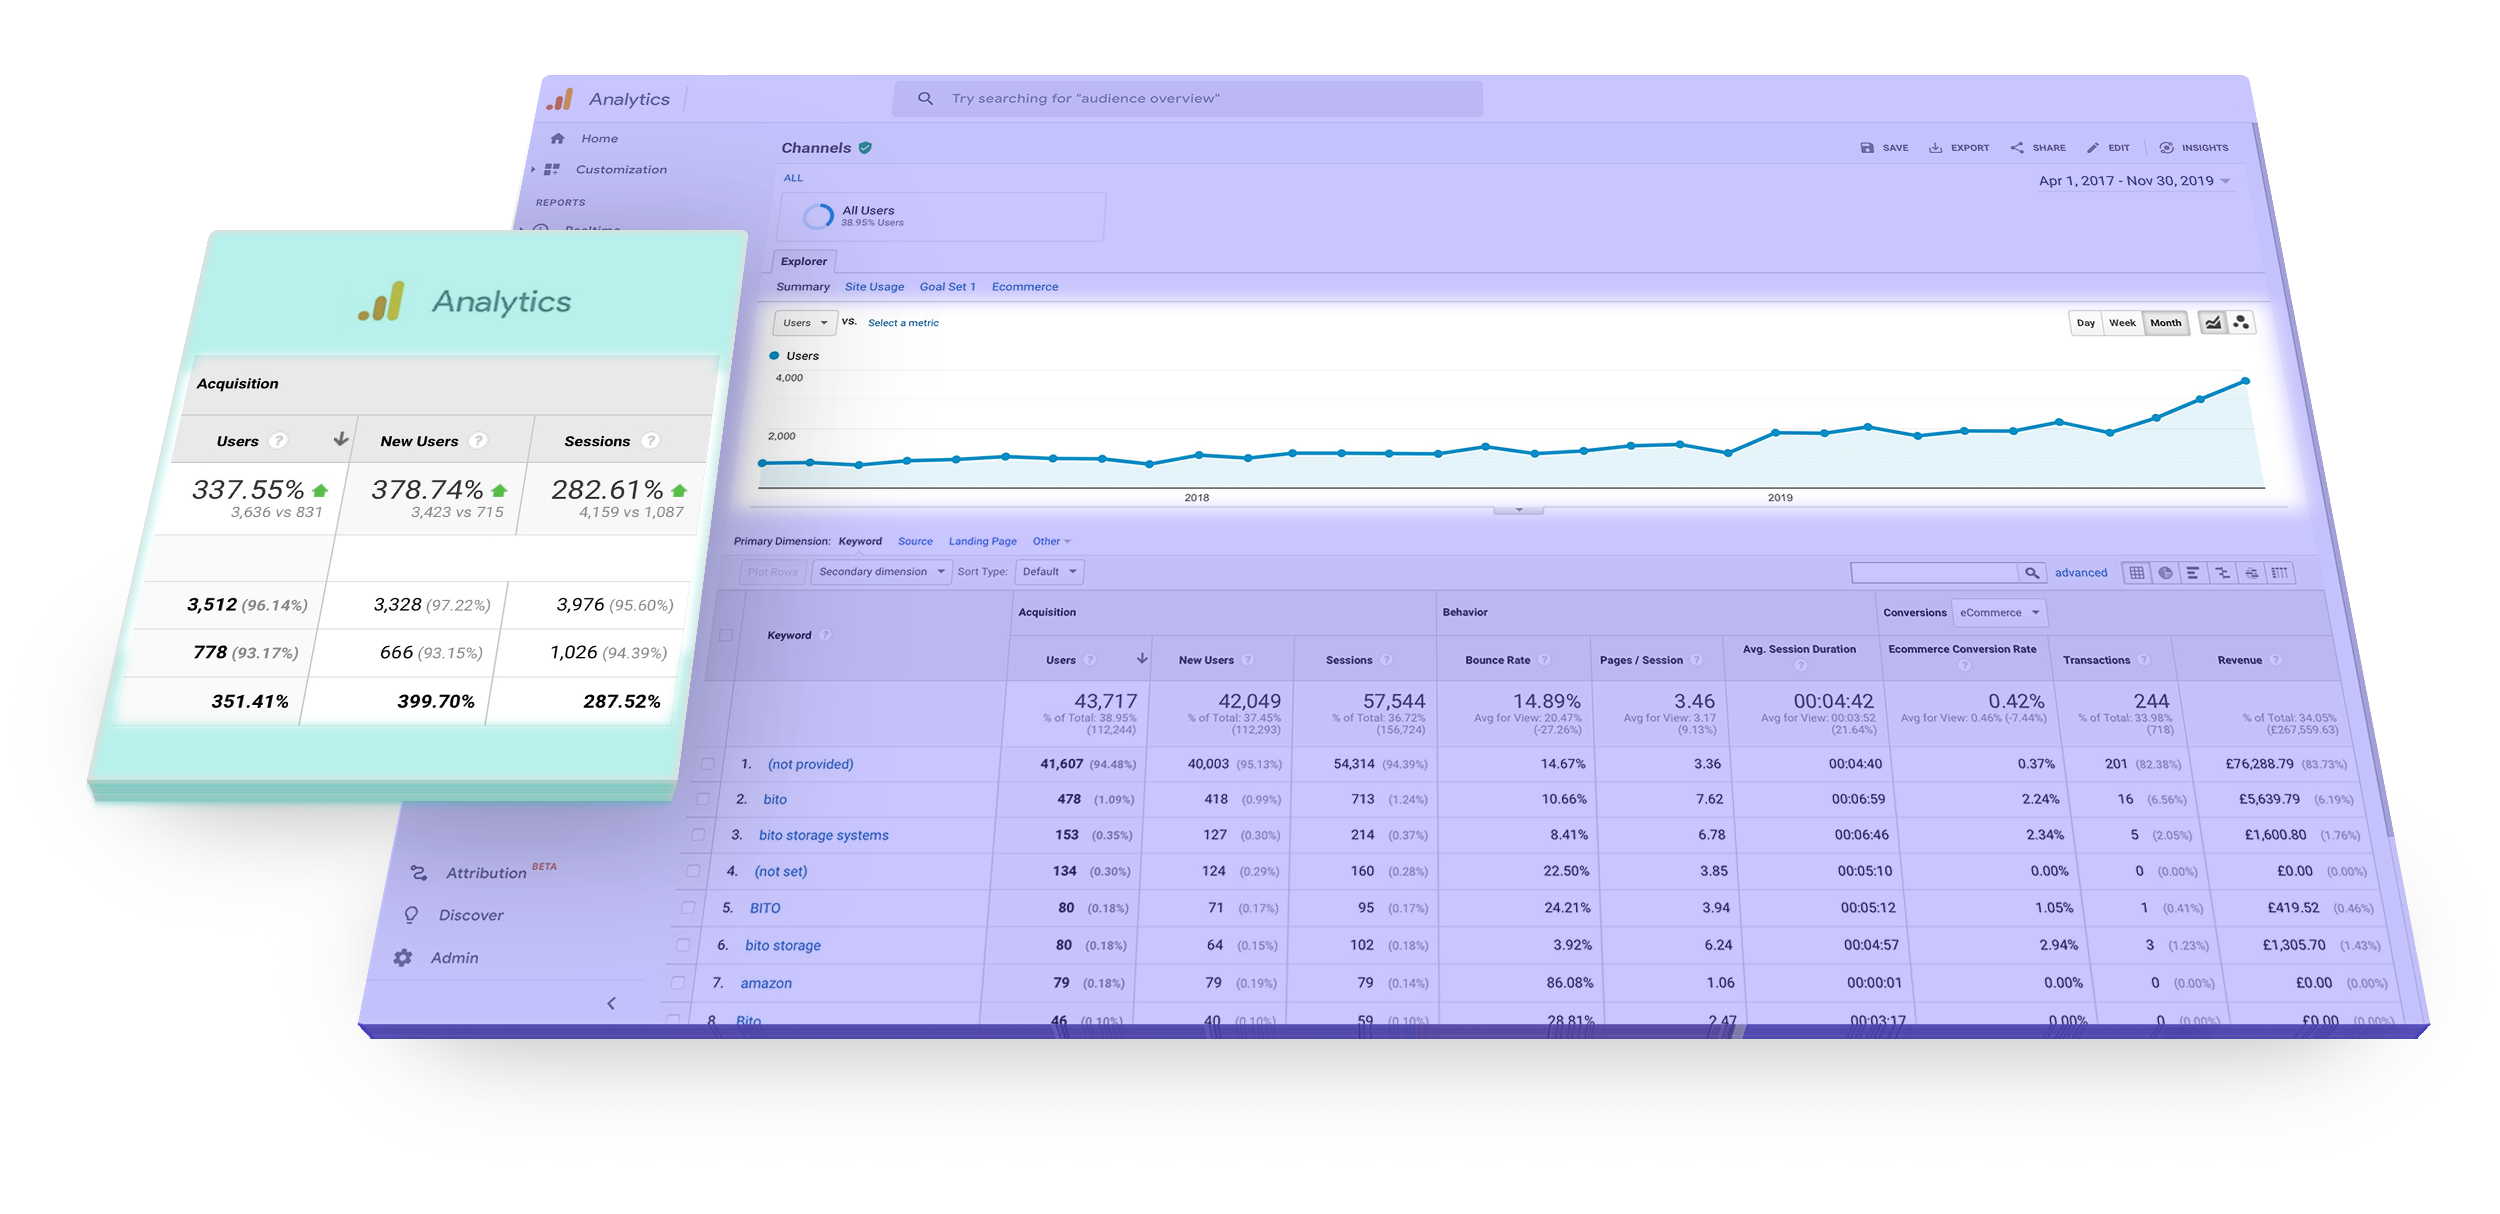Click the advanced filter link
The width and height of the screenshot is (2500, 1214).
[x=2080, y=573]
